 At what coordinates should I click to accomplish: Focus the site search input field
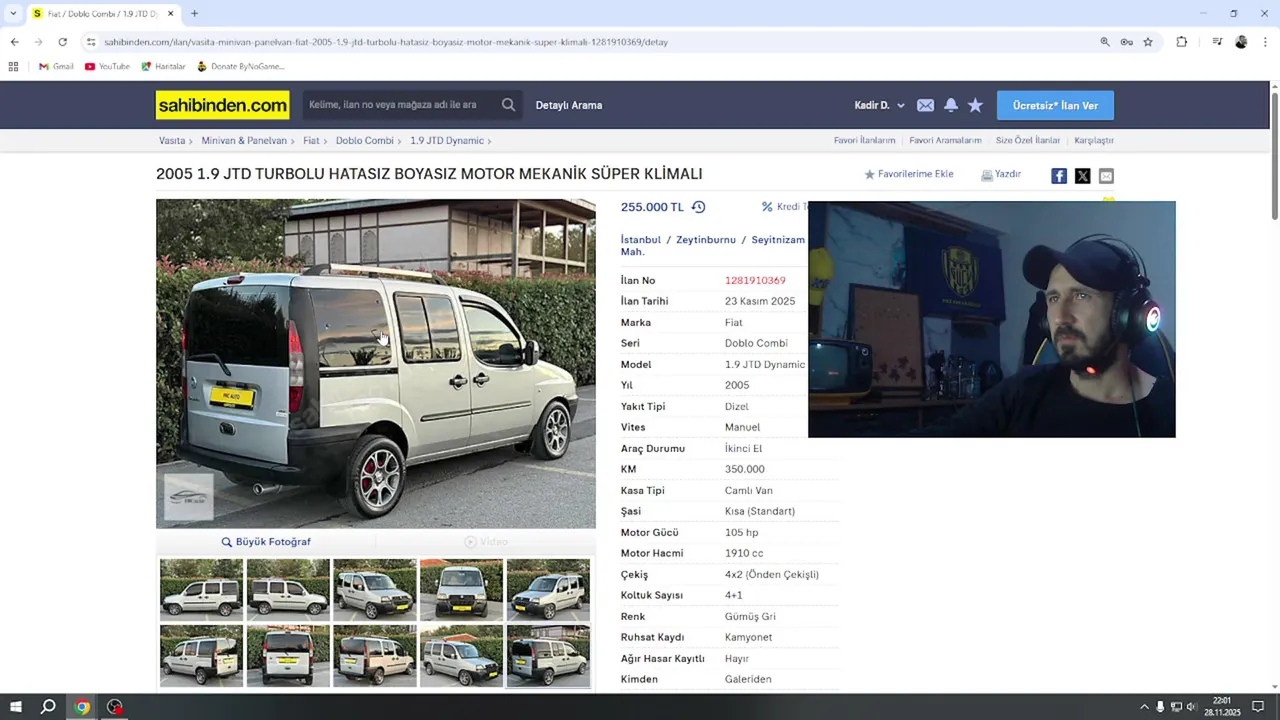click(x=400, y=105)
